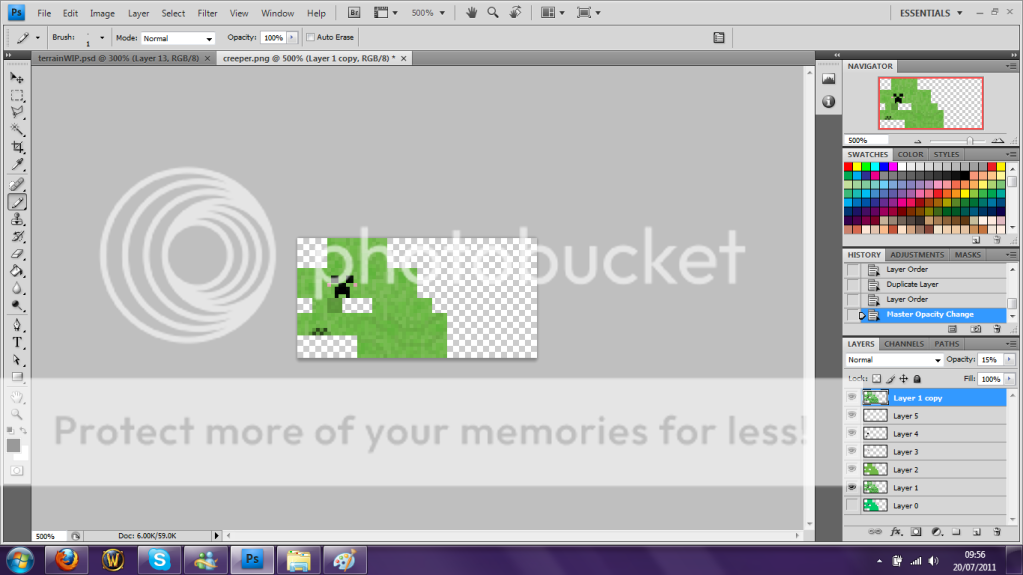Viewport: 1023px width, 575px height.
Task: Open layer Opacity slider arrow
Action: 1009,360
